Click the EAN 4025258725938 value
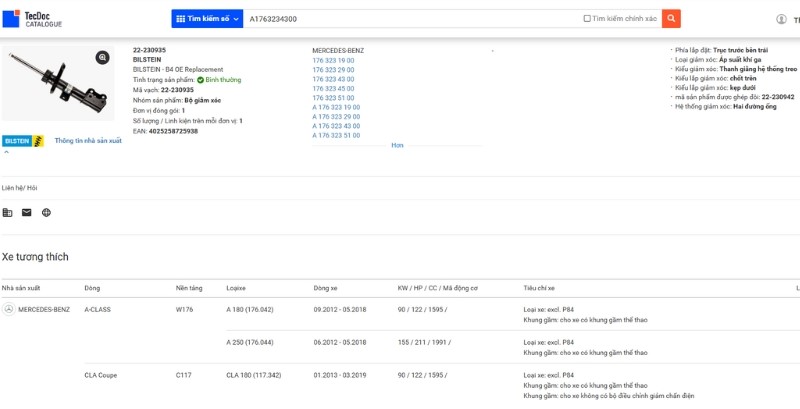The image size is (800, 409). coord(173,131)
